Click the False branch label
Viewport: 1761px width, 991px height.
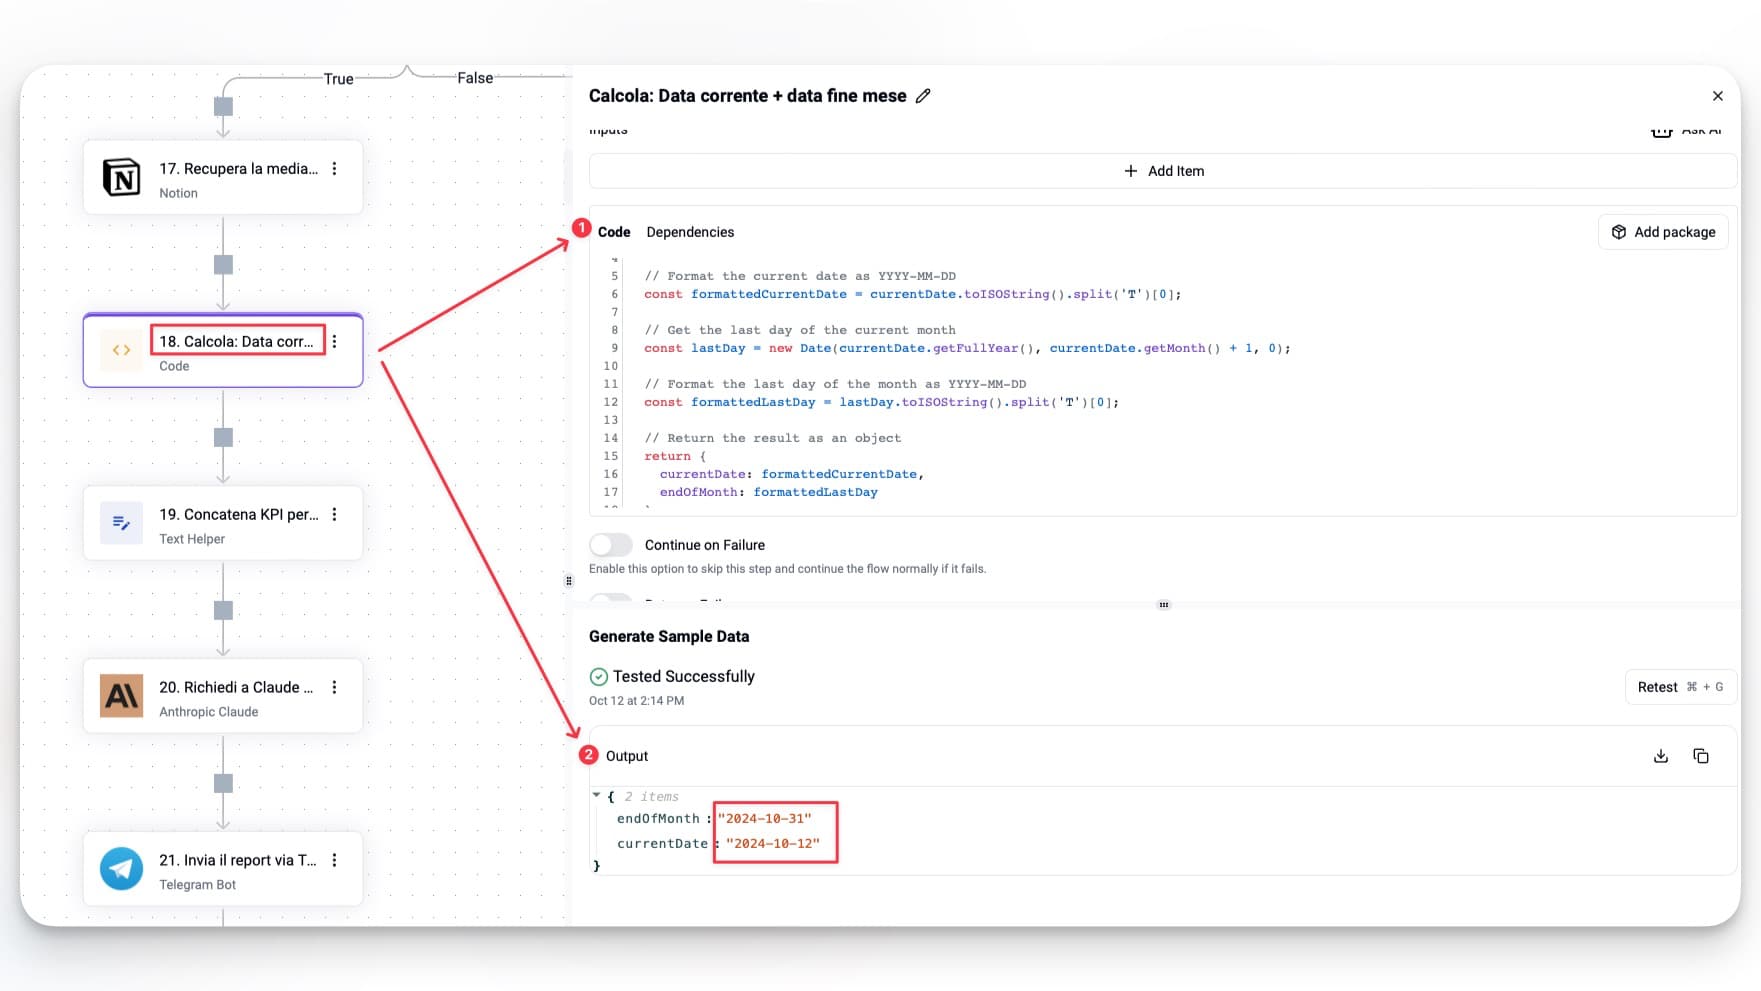[x=475, y=78]
